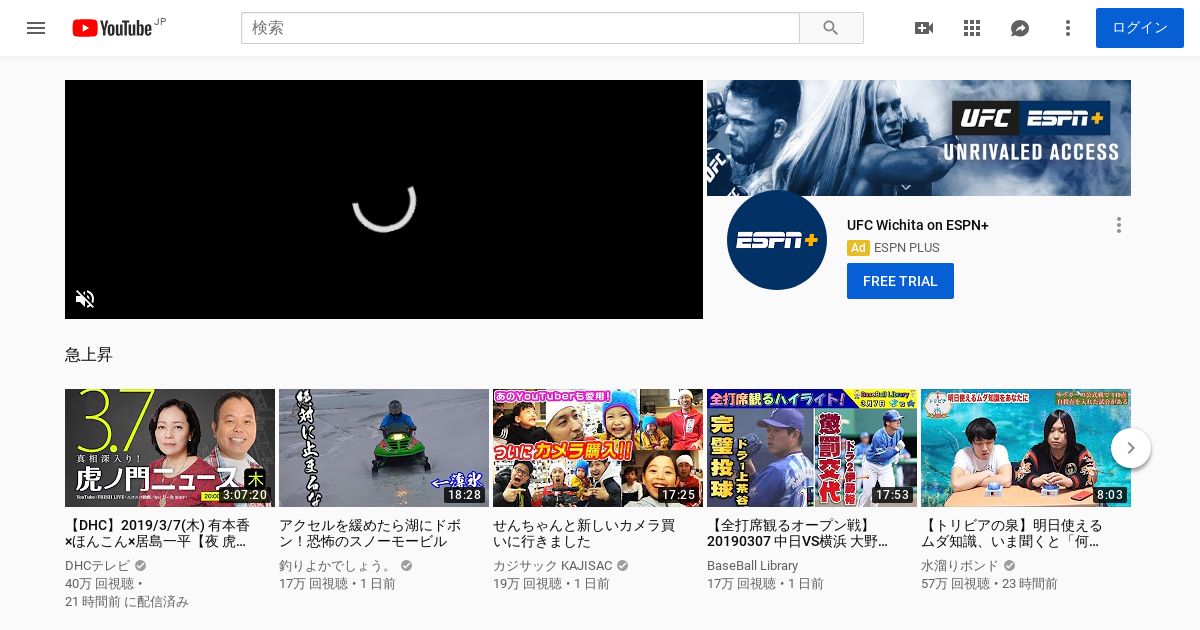Click the loading video player area
The height and width of the screenshot is (630, 1200).
tap(384, 199)
